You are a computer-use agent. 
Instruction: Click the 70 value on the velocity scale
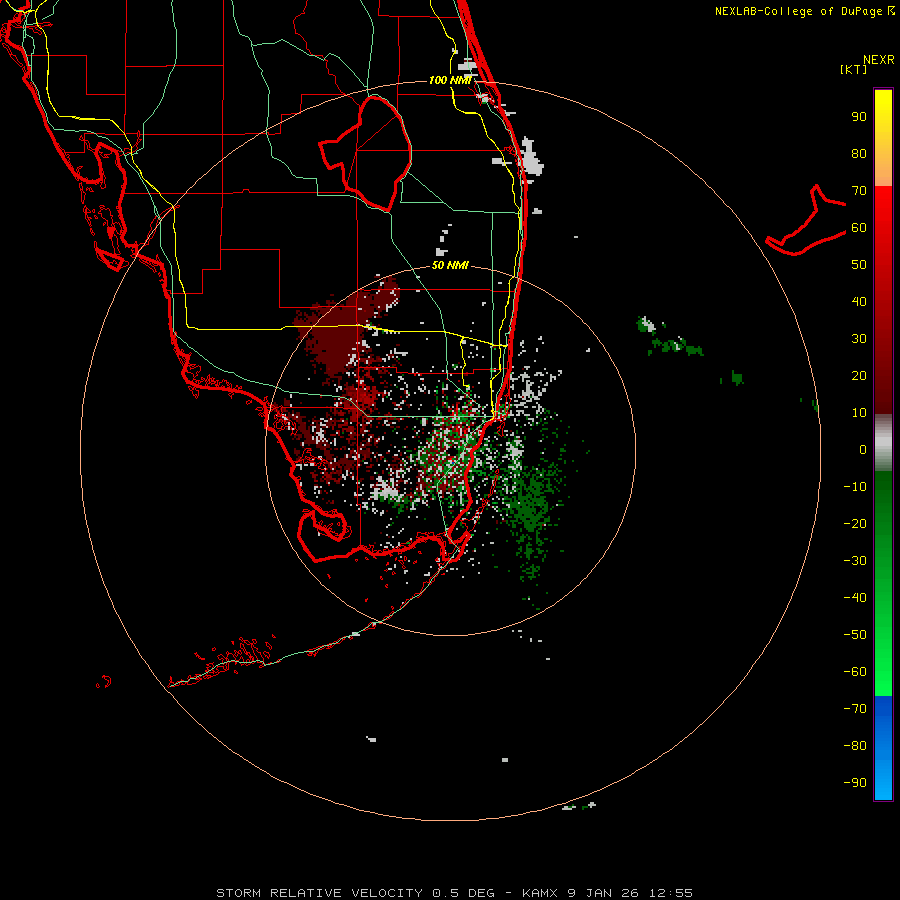pyautogui.click(x=859, y=191)
